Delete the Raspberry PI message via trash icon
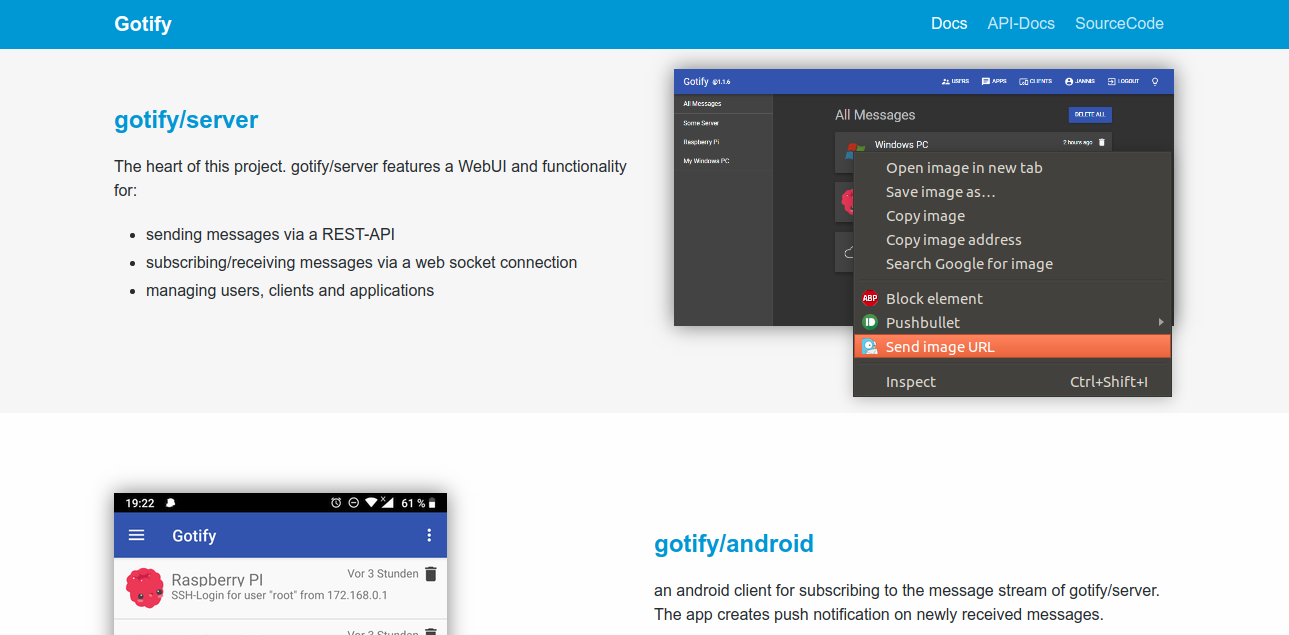1289x635 pixels. click(431, 574)
